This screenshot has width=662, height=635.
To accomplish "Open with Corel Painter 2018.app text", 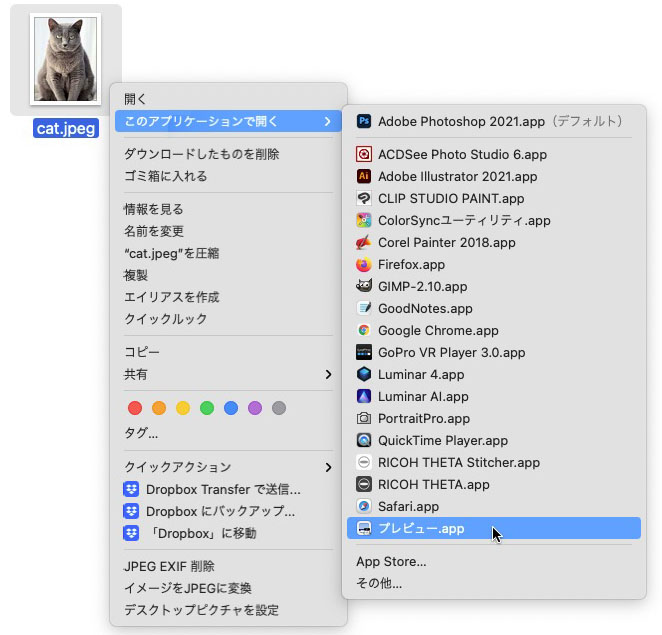I will click(447, 242).
